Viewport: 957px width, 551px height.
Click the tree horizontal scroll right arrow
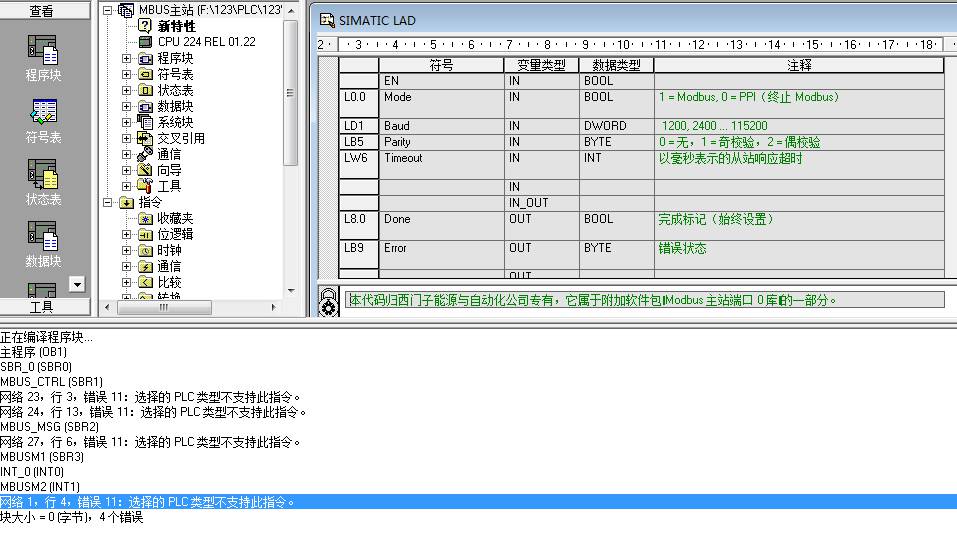(x=273, y=308)
